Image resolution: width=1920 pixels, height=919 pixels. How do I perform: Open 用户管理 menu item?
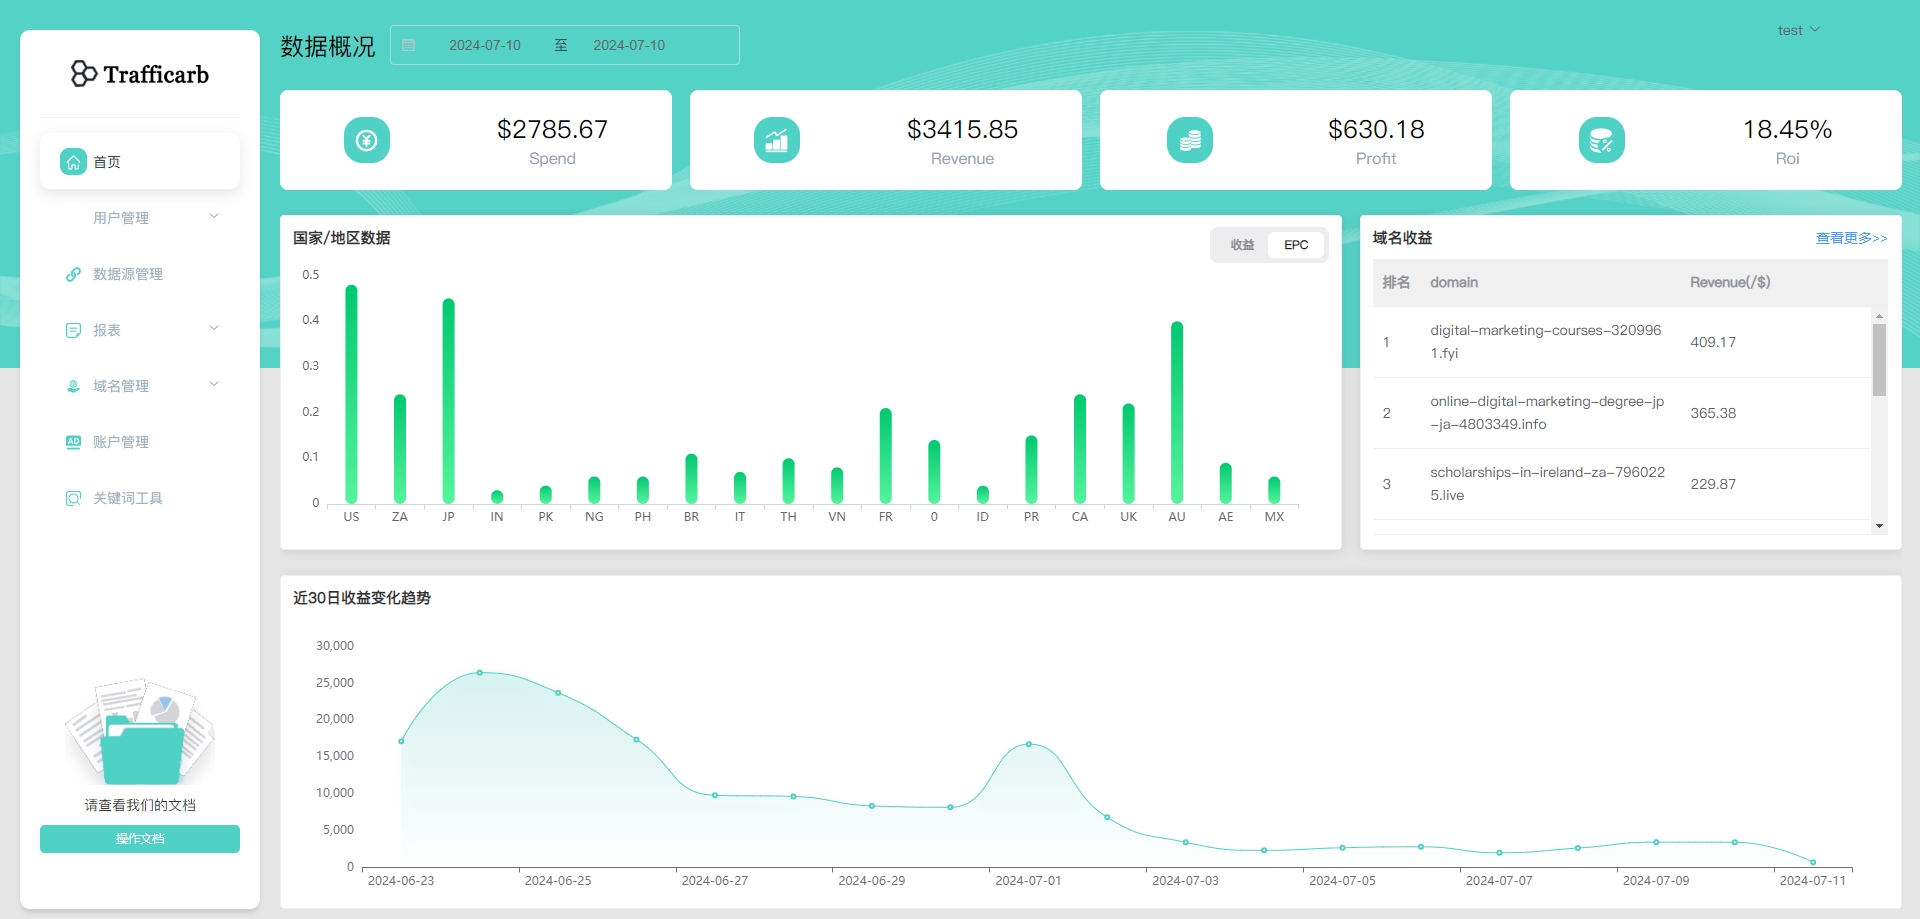[140, 218]
